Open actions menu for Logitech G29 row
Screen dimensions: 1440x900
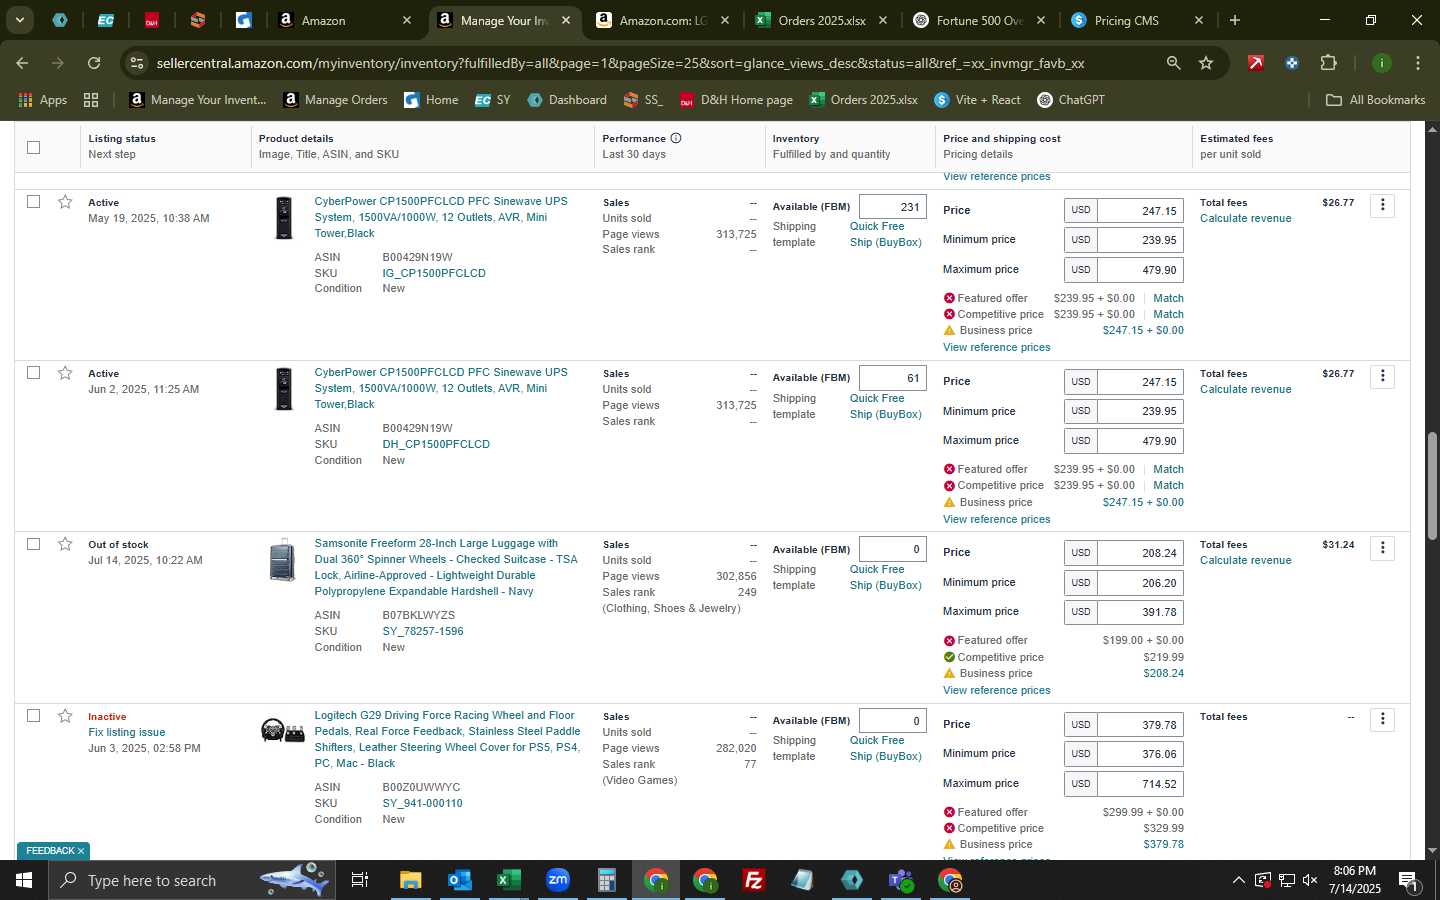click(x=1382, y=719)
